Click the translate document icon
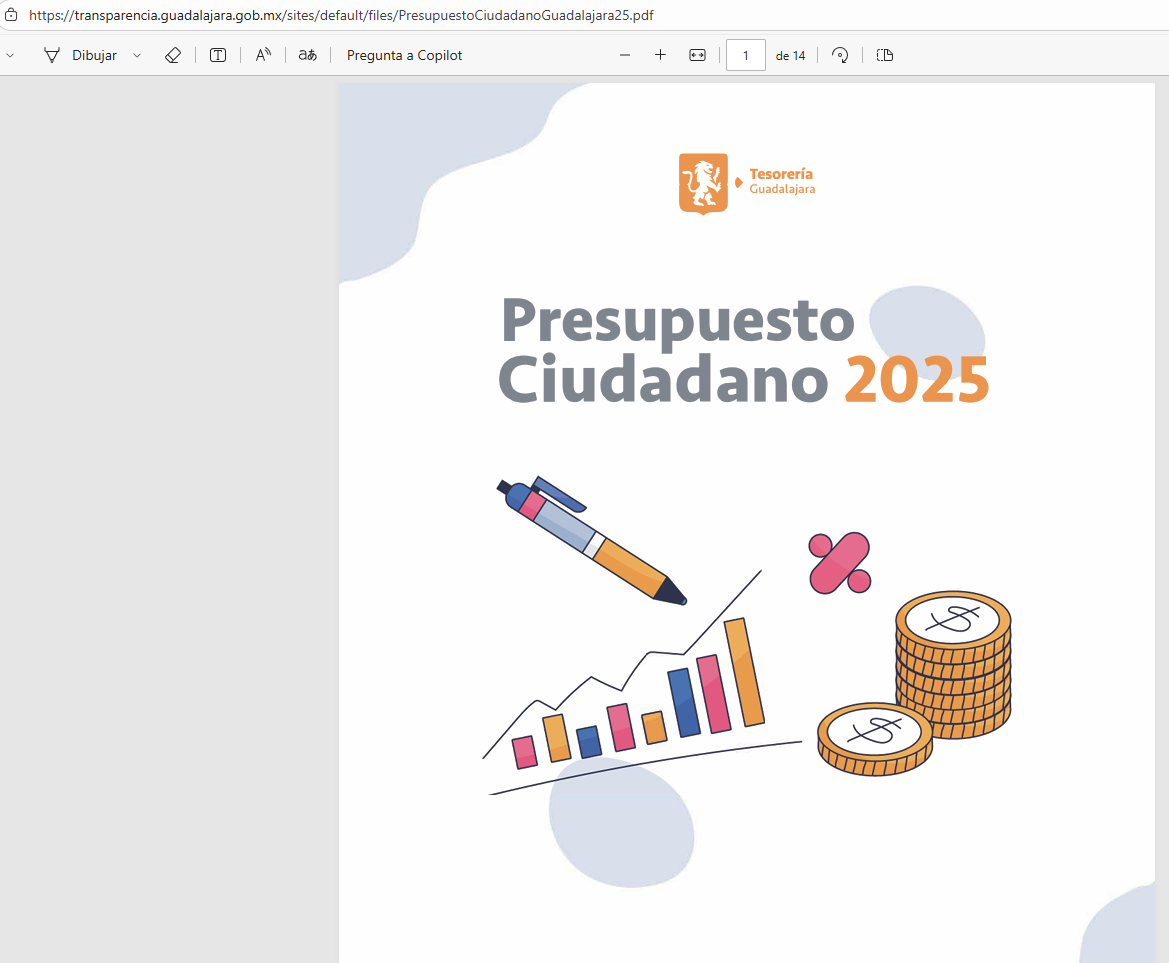Image resolution: width=1169 pixels, height=963 pixels. click(307, 56)
